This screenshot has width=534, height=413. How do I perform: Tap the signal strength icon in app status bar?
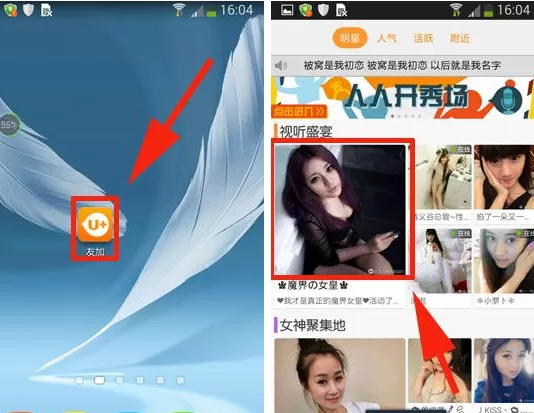click(x=474, y=11)
